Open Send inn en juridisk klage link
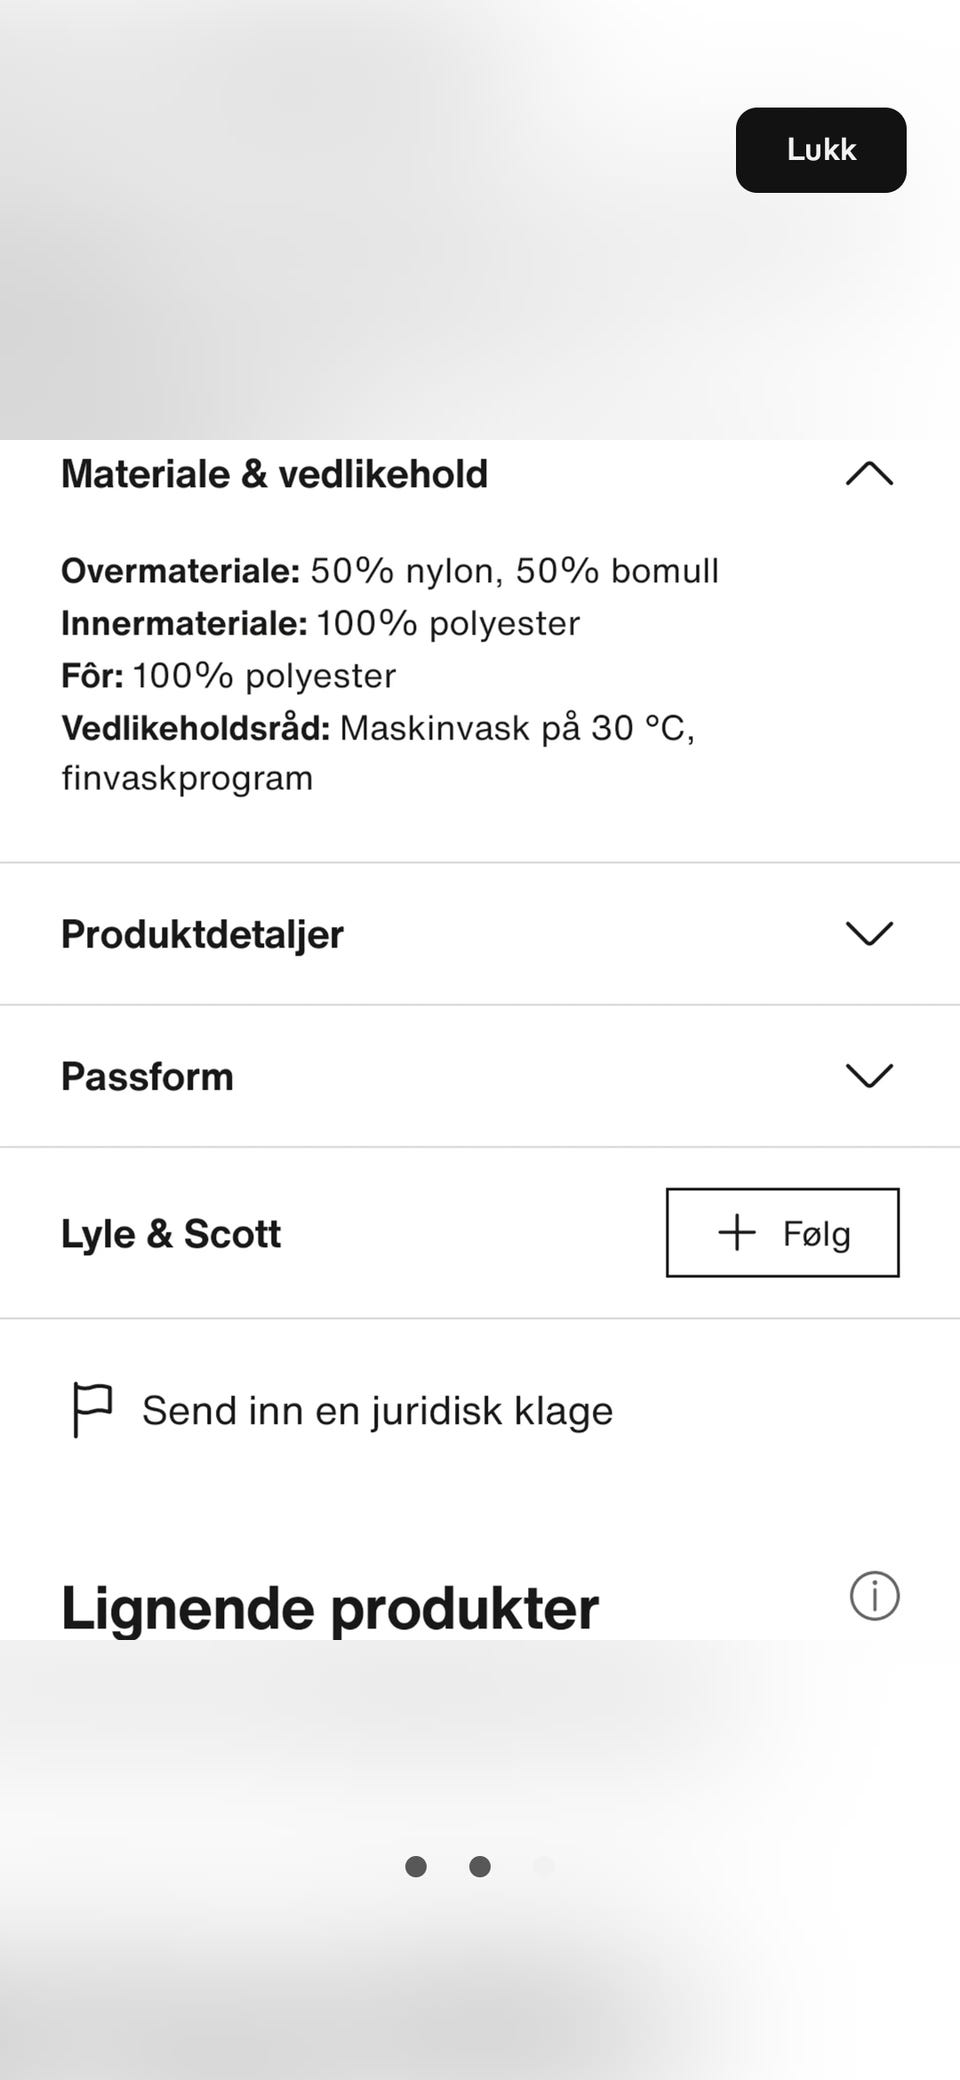Image resolution: width=960 pixels, height=2080 pixels. pos(377,1411)
